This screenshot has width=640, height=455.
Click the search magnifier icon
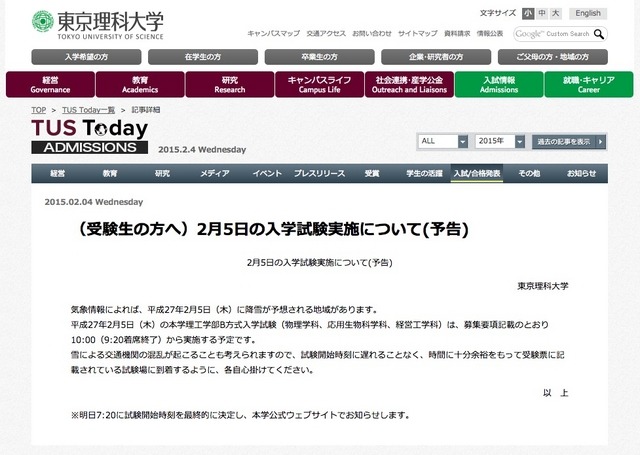598,34
